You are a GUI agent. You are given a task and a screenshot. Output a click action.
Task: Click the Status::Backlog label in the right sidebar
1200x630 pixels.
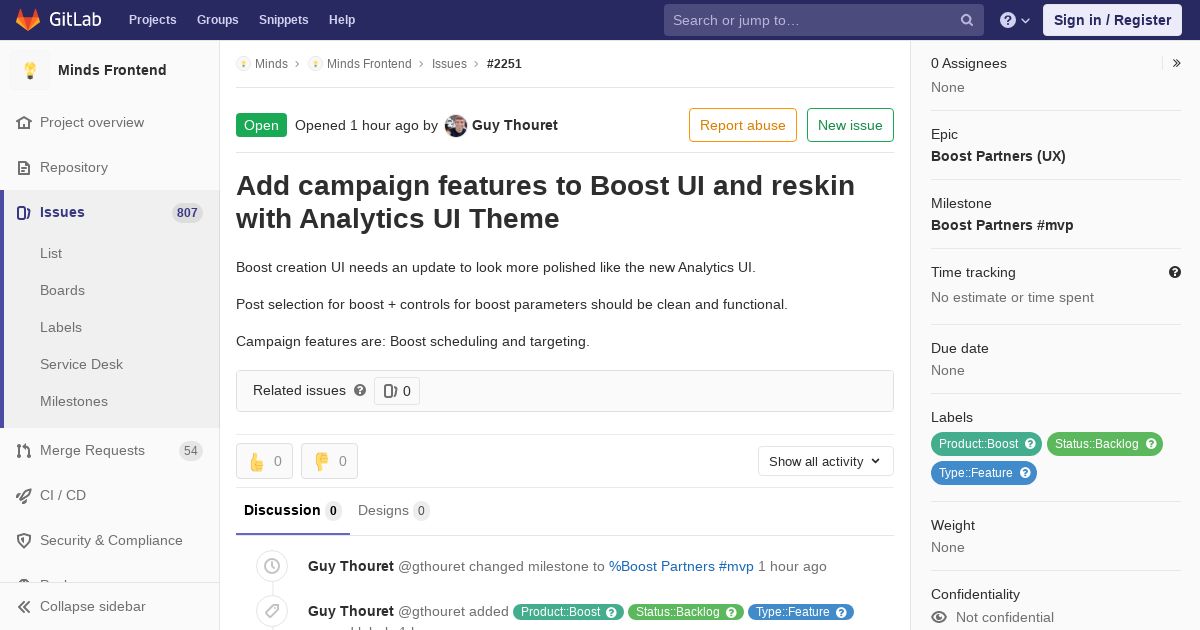1105,444
